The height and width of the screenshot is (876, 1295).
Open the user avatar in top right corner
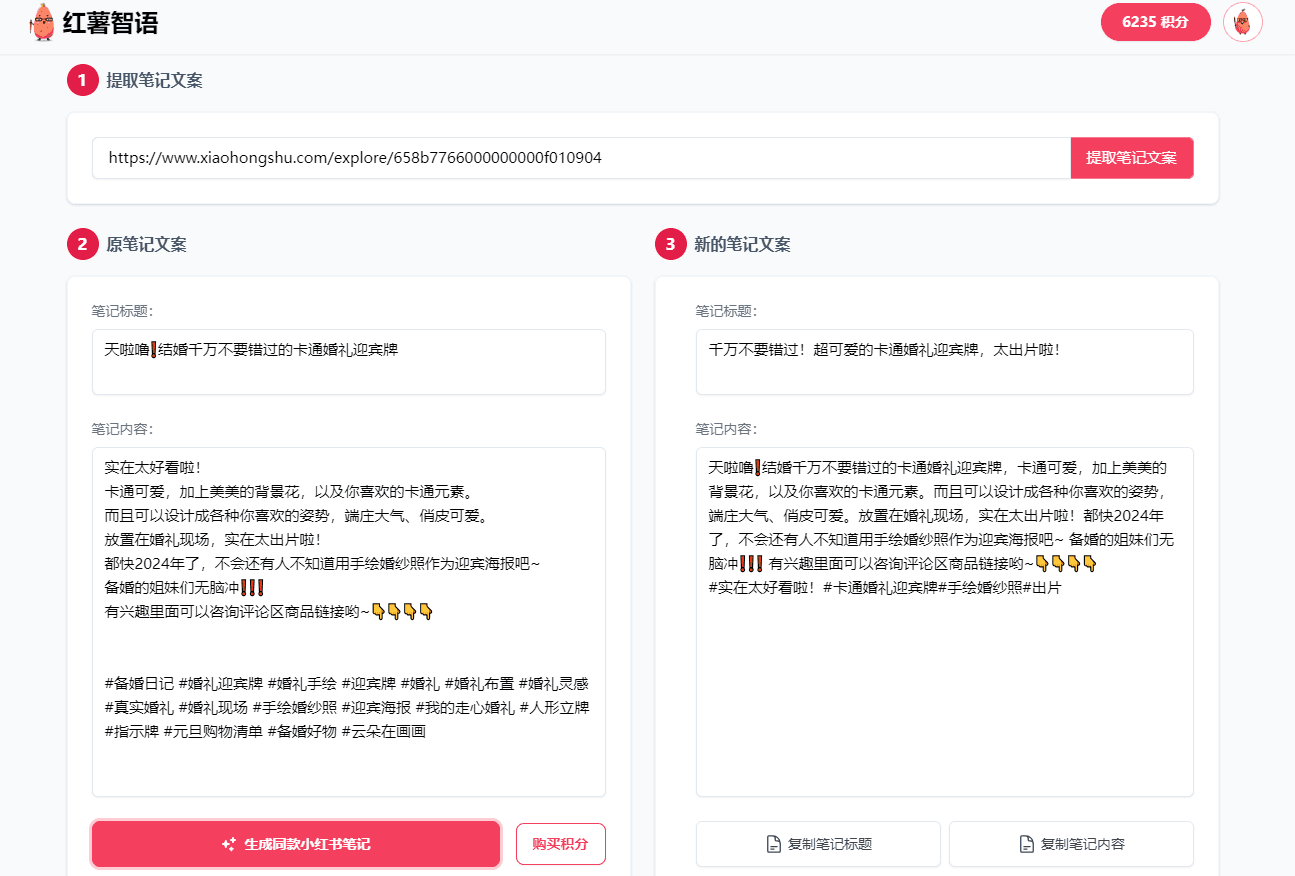coord(1243,21)
